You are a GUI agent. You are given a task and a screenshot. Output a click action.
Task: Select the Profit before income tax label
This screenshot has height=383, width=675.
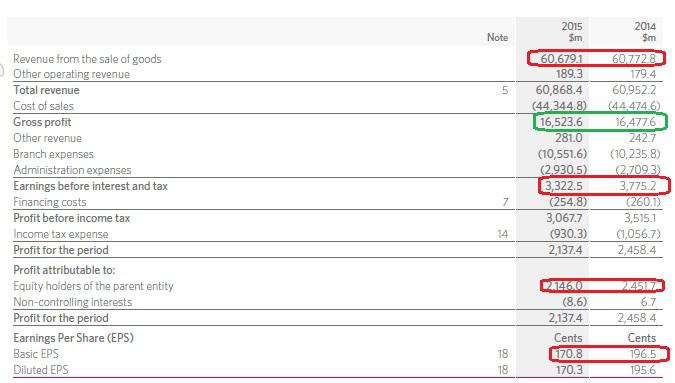(71, 218)
